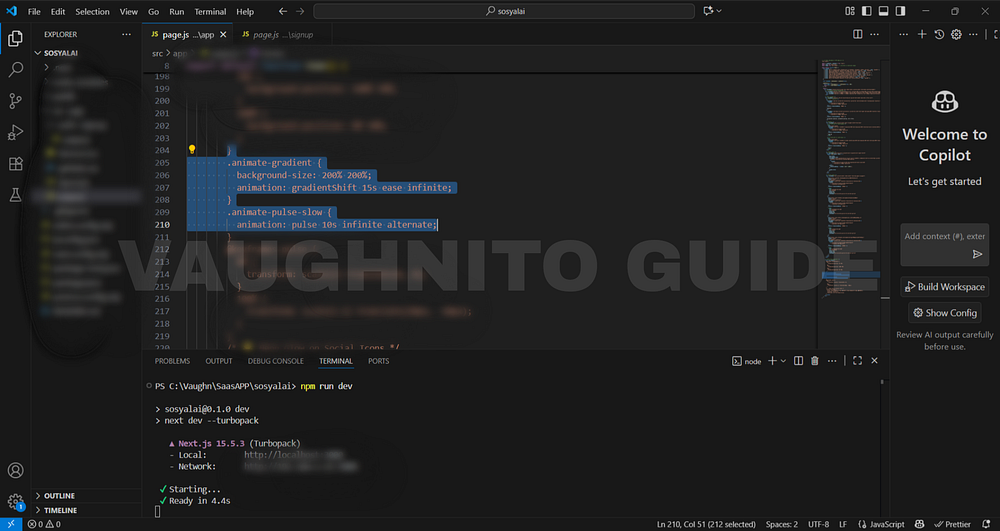
Task: Start a new Copilot chat with plus icon
Action: (922, 34)
